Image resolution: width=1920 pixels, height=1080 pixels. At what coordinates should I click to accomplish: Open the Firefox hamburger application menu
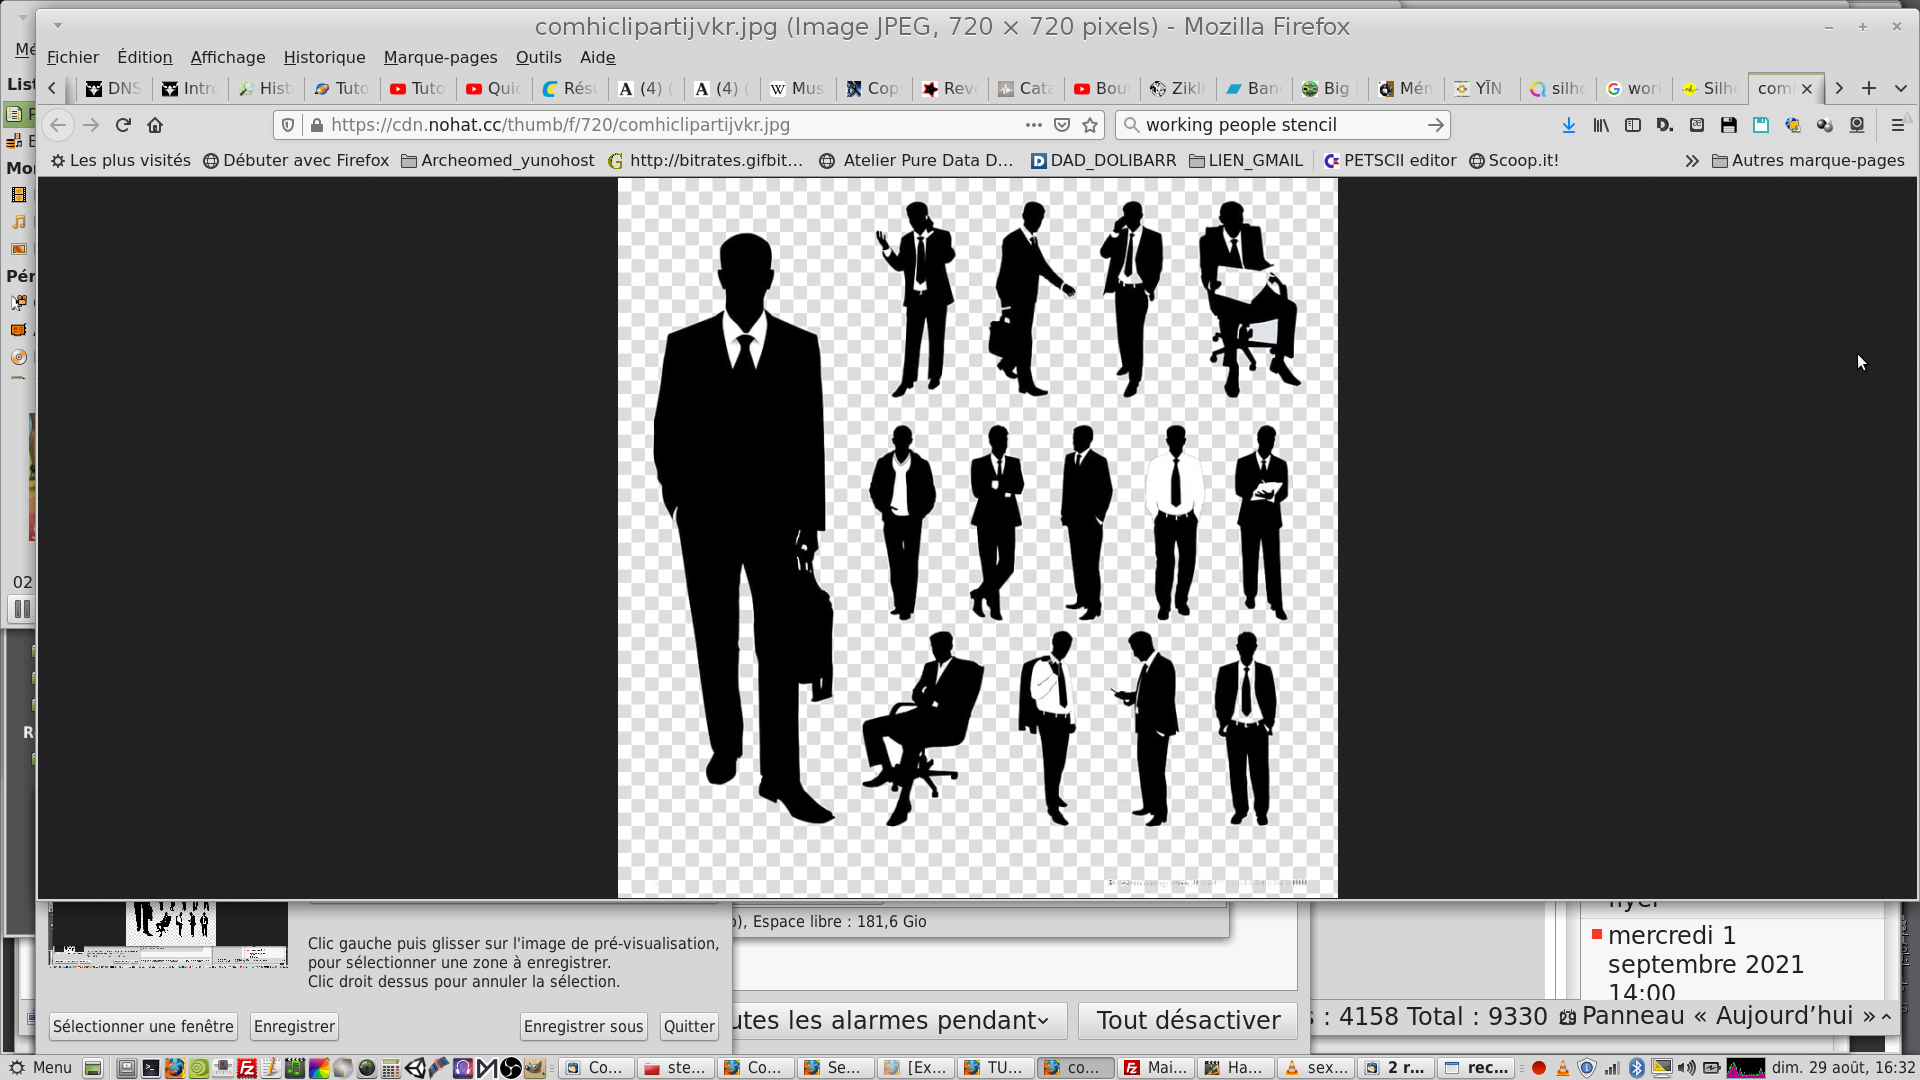click(1897, 125)
